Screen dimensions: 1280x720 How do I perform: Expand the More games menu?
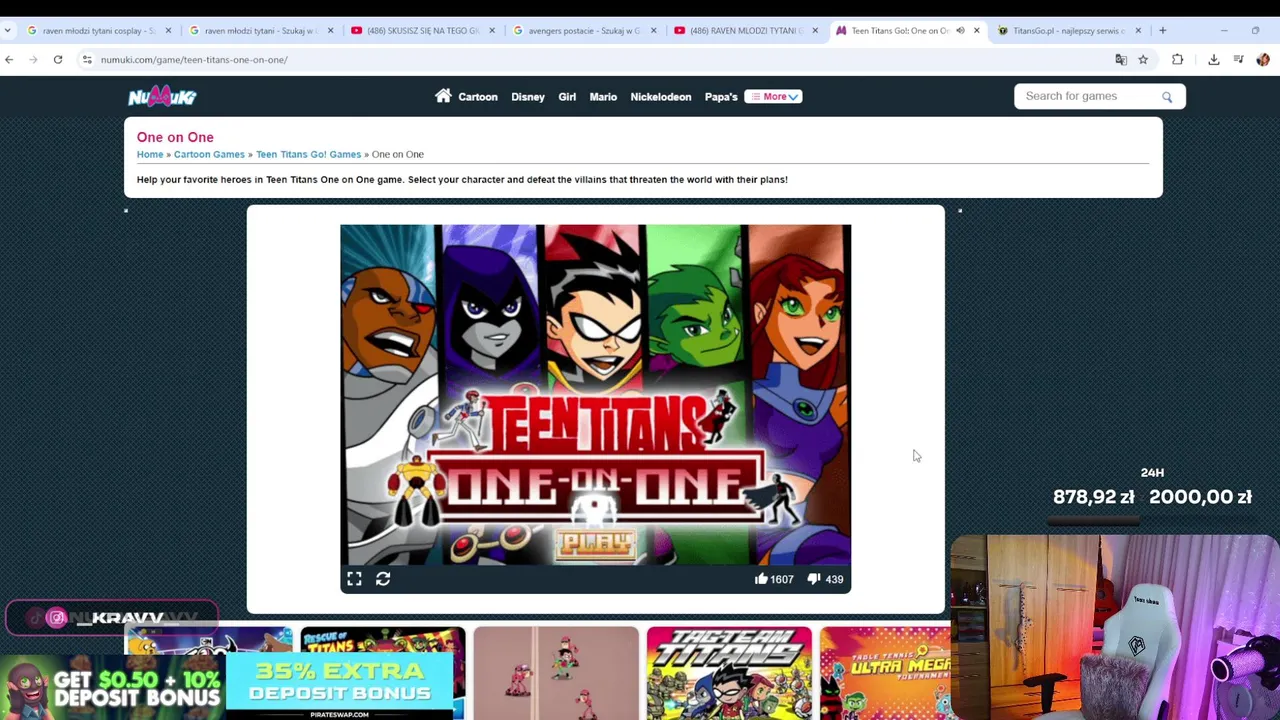(773, 97)
